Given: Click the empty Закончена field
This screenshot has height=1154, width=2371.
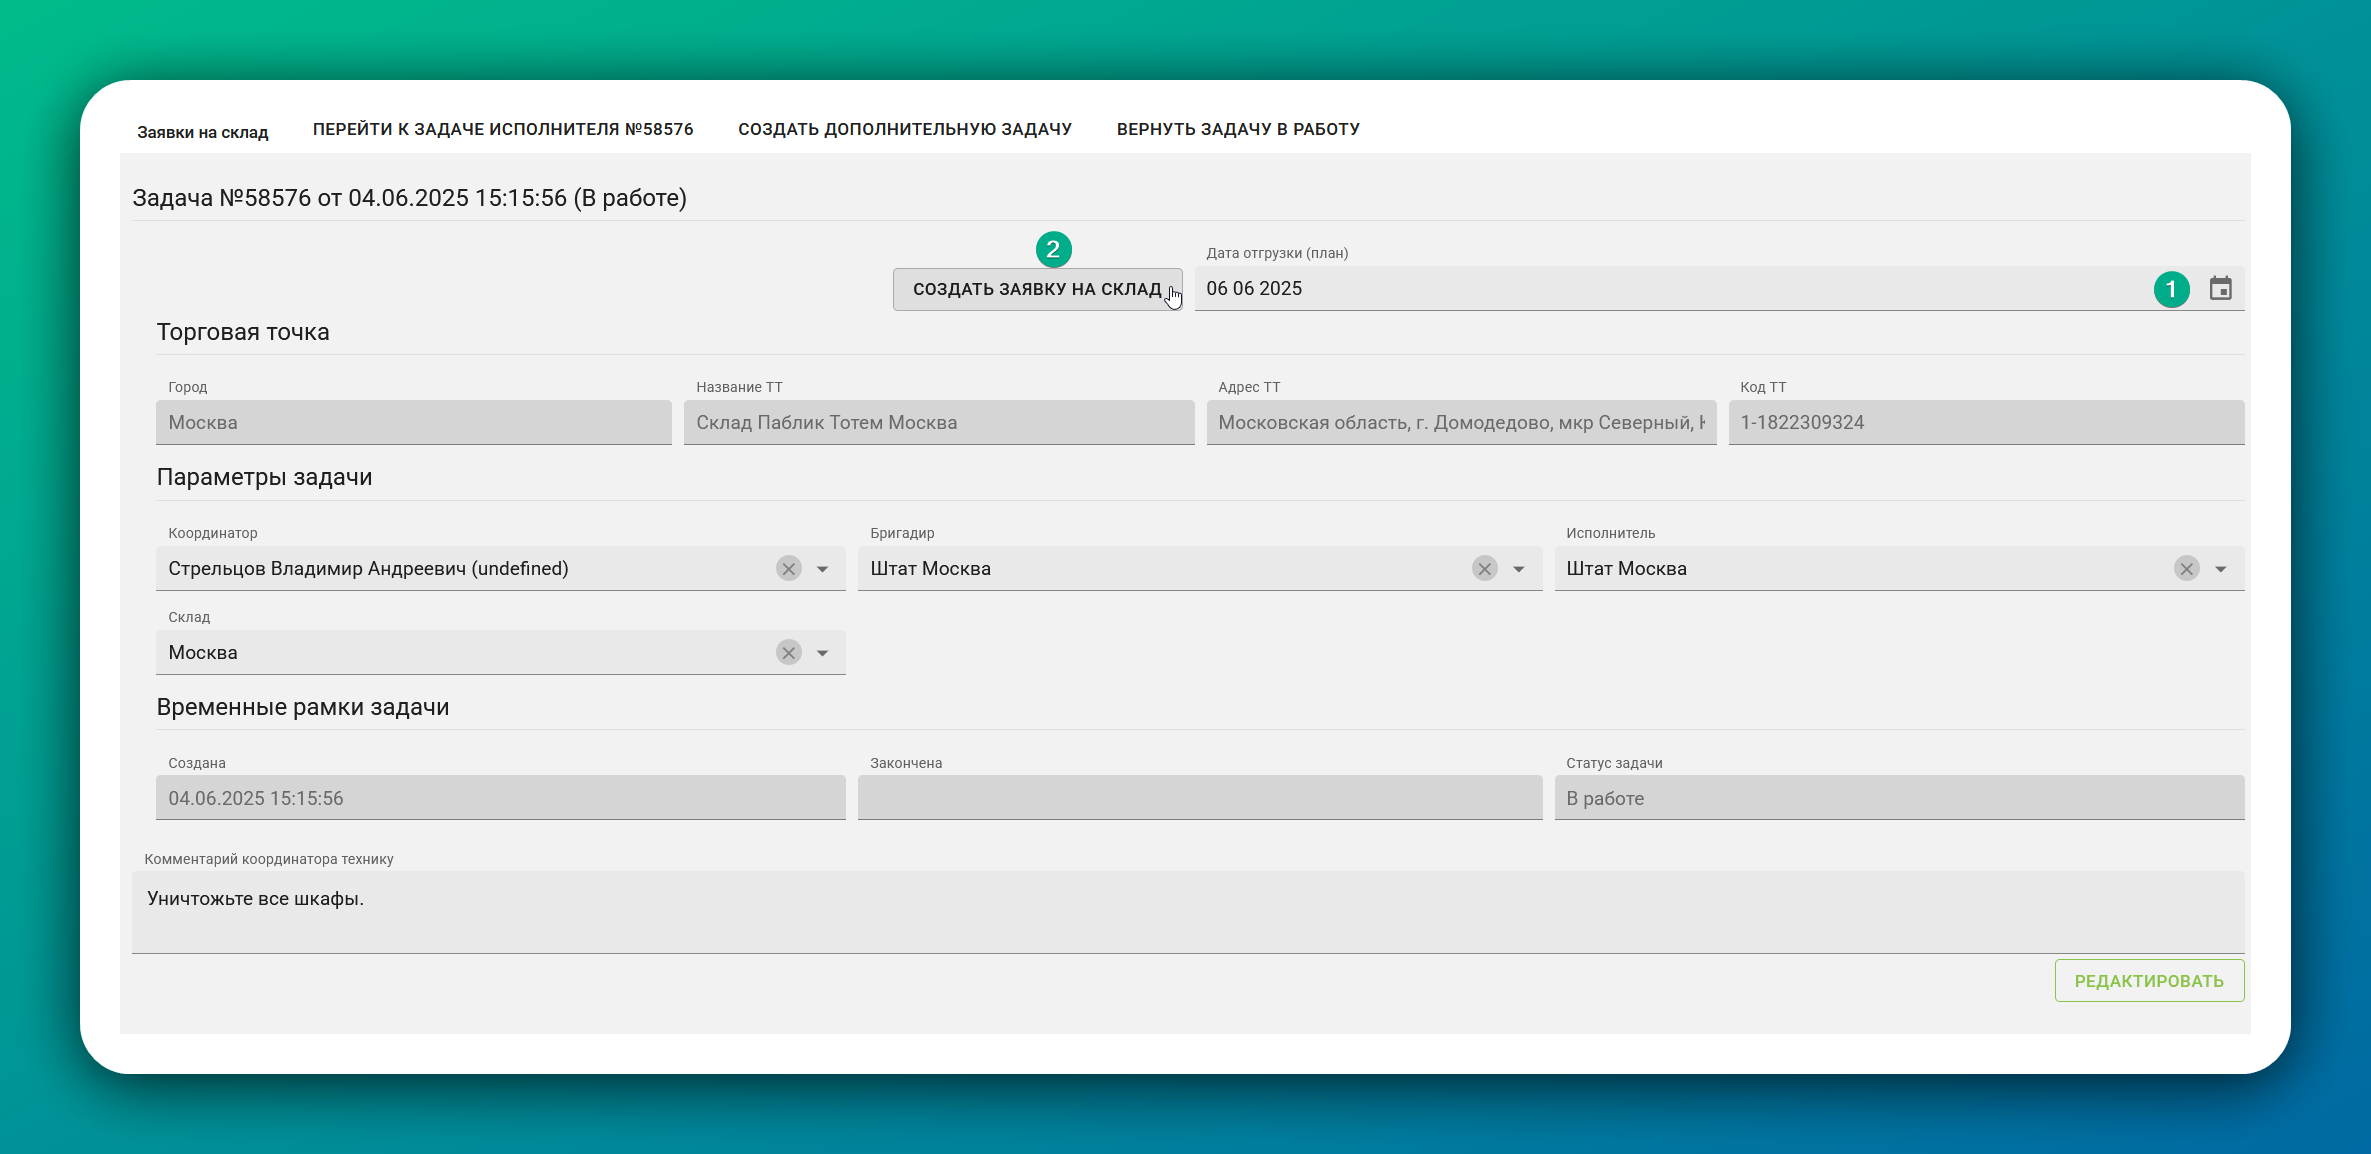Looking at the screenshot, I should [x=1200, y=798].
